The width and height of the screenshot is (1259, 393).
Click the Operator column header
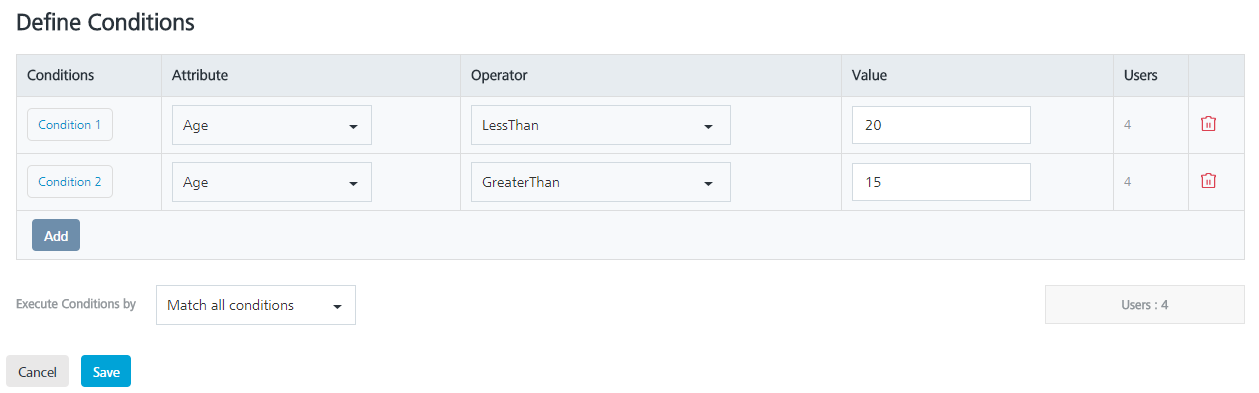coord(499,75)
